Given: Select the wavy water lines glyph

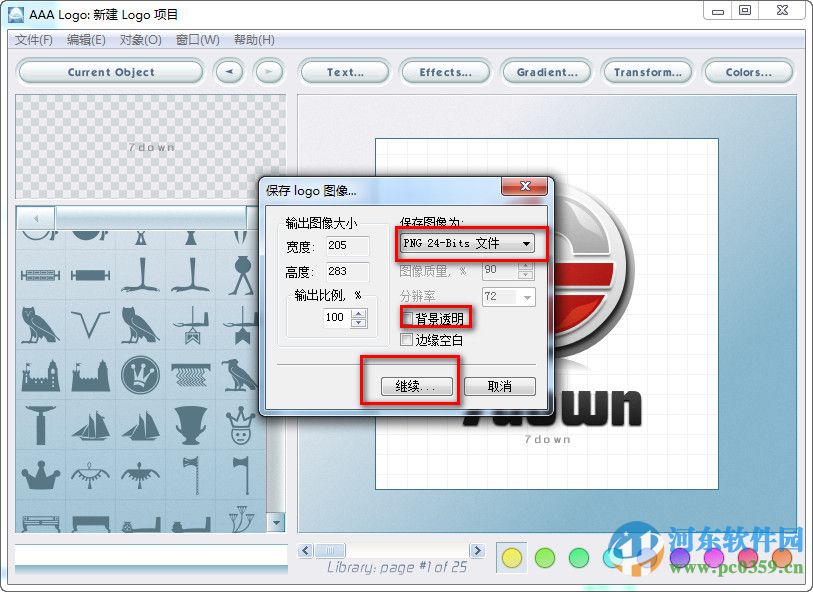Looking at the screenshot, I should pyautogui.click(x=190, y=375).
